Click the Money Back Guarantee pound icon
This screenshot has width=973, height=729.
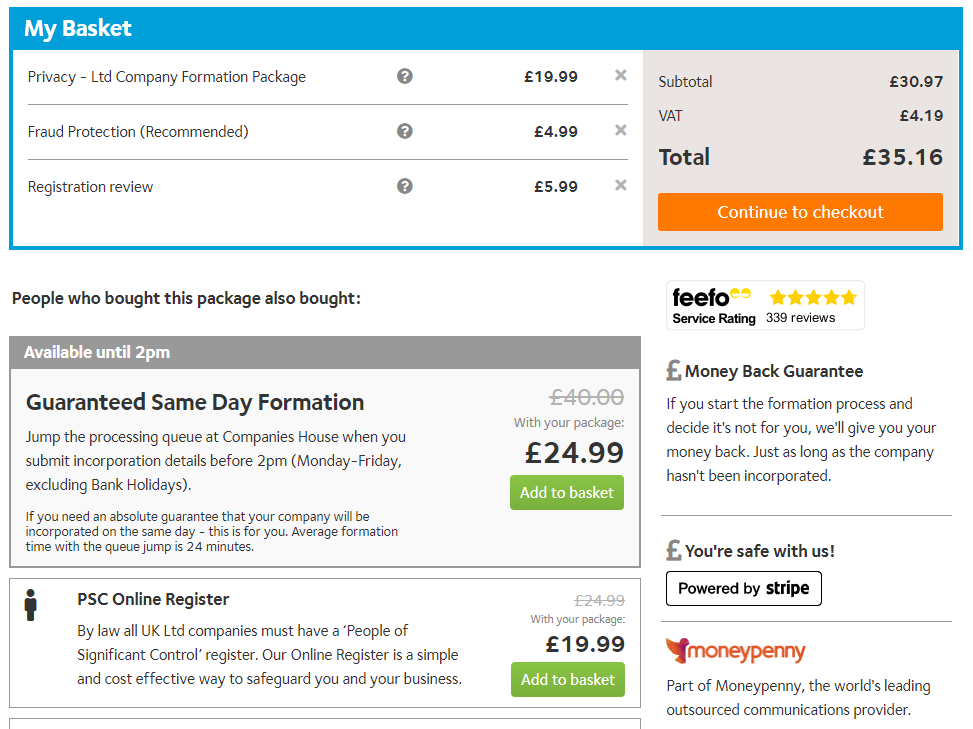coord(674,371)
